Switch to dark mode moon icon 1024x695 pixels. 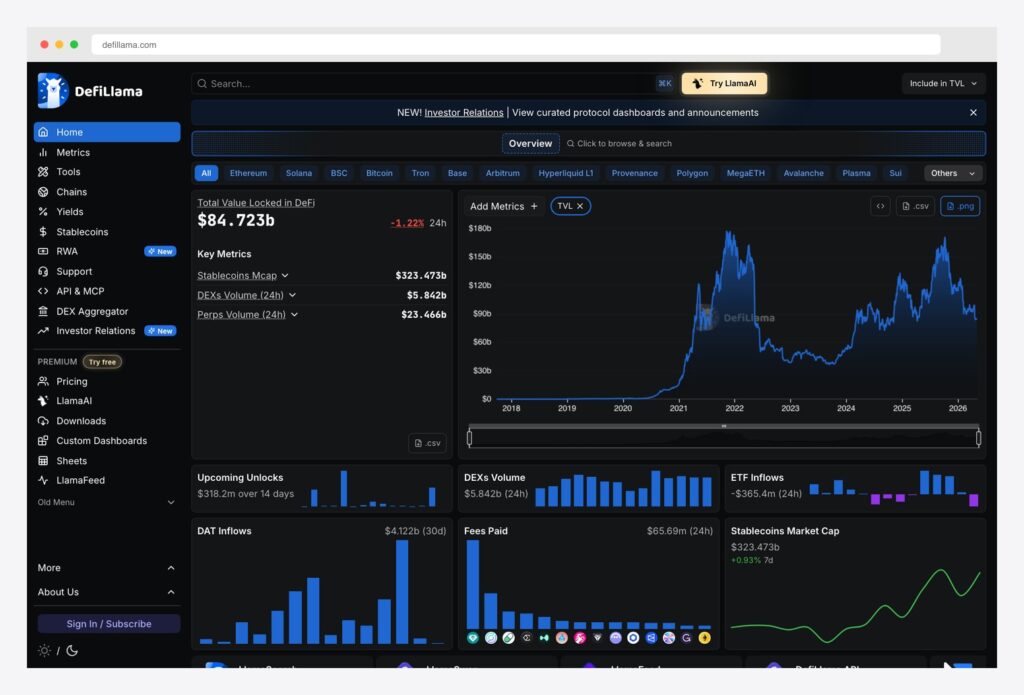tap(72, 651)
